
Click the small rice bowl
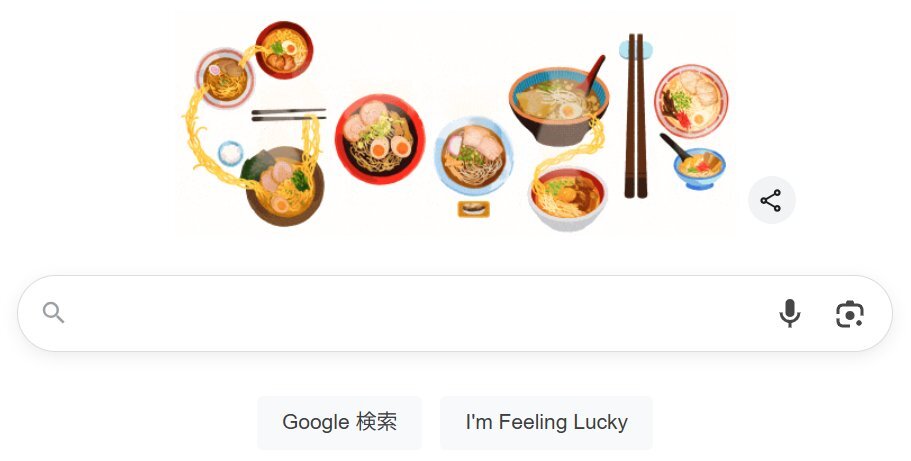click(x=230, y=153)
